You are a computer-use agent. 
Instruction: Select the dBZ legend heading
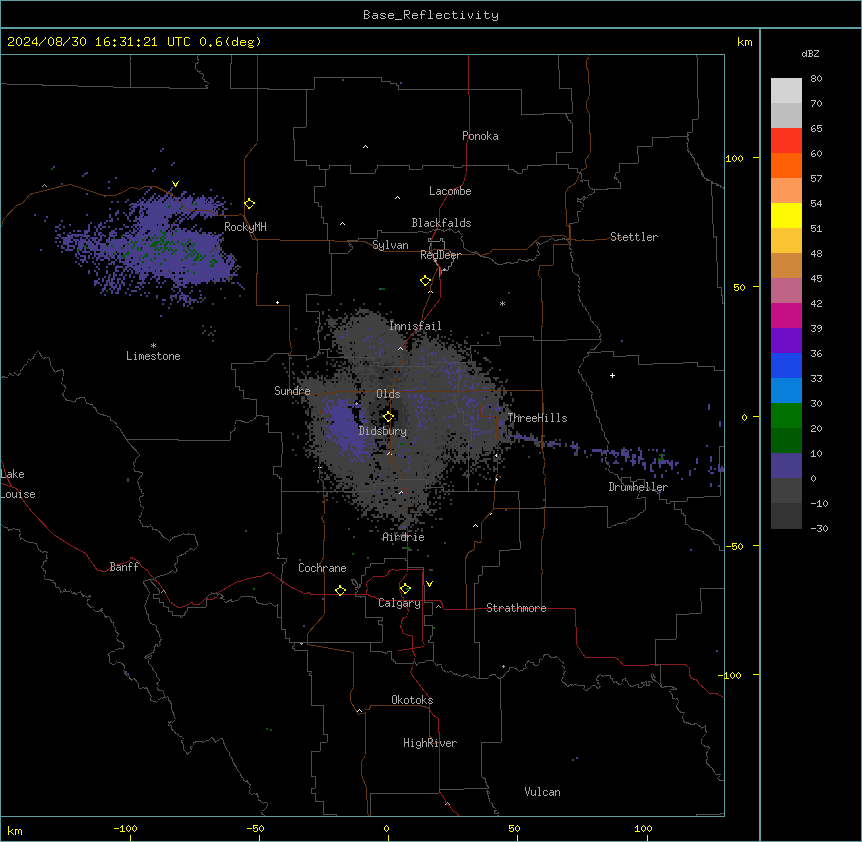coord(810,53)
